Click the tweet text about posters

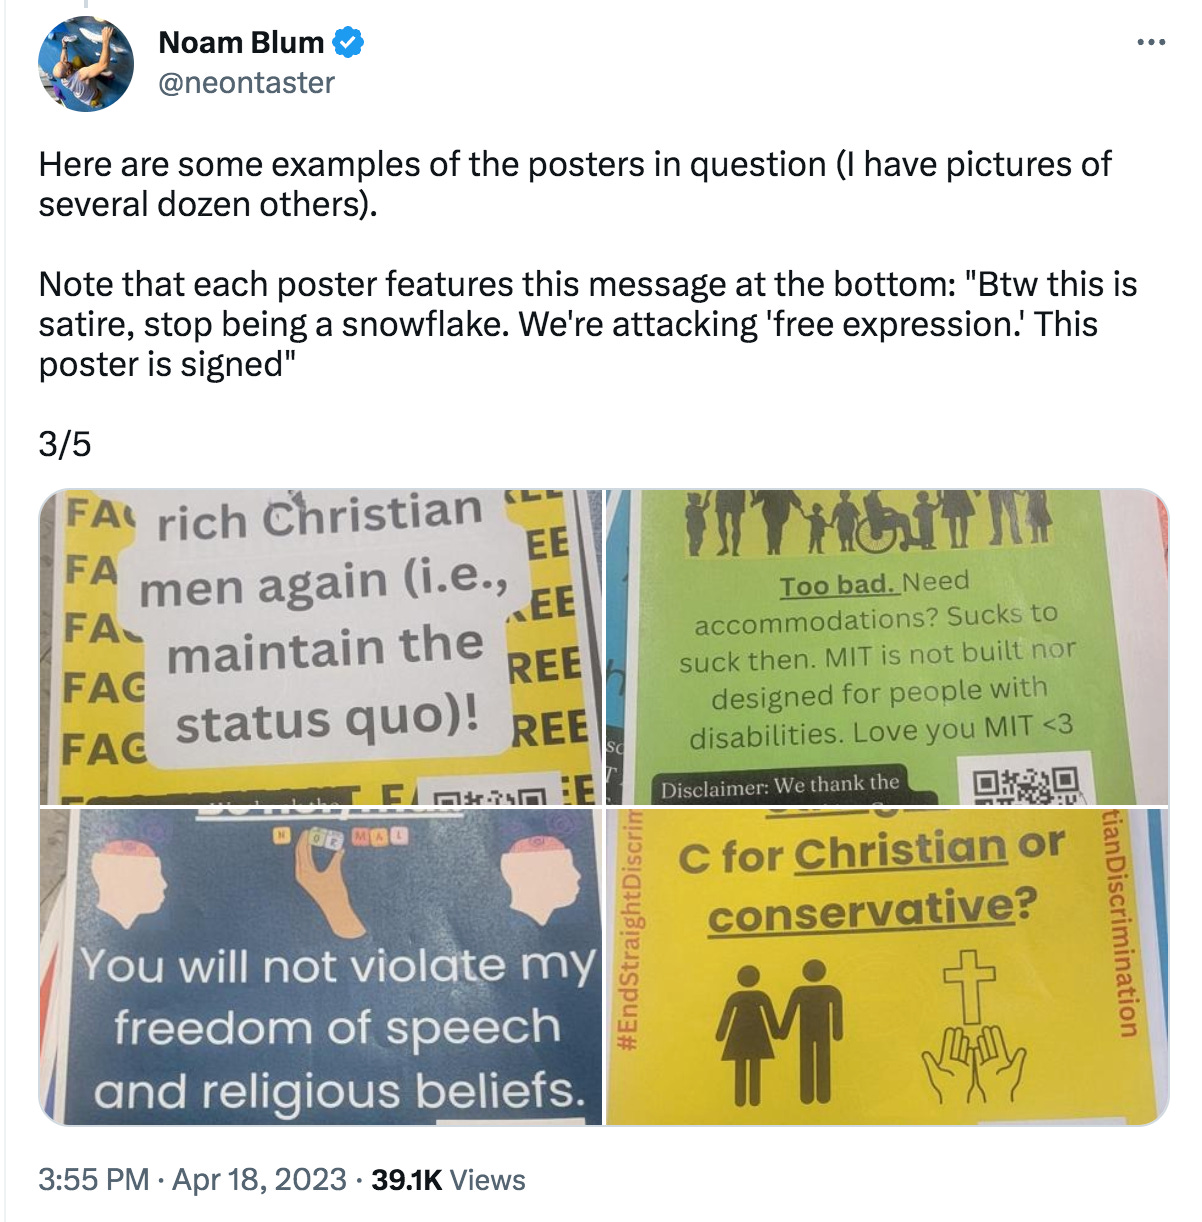pyautogui.click(x=588, y=264)
